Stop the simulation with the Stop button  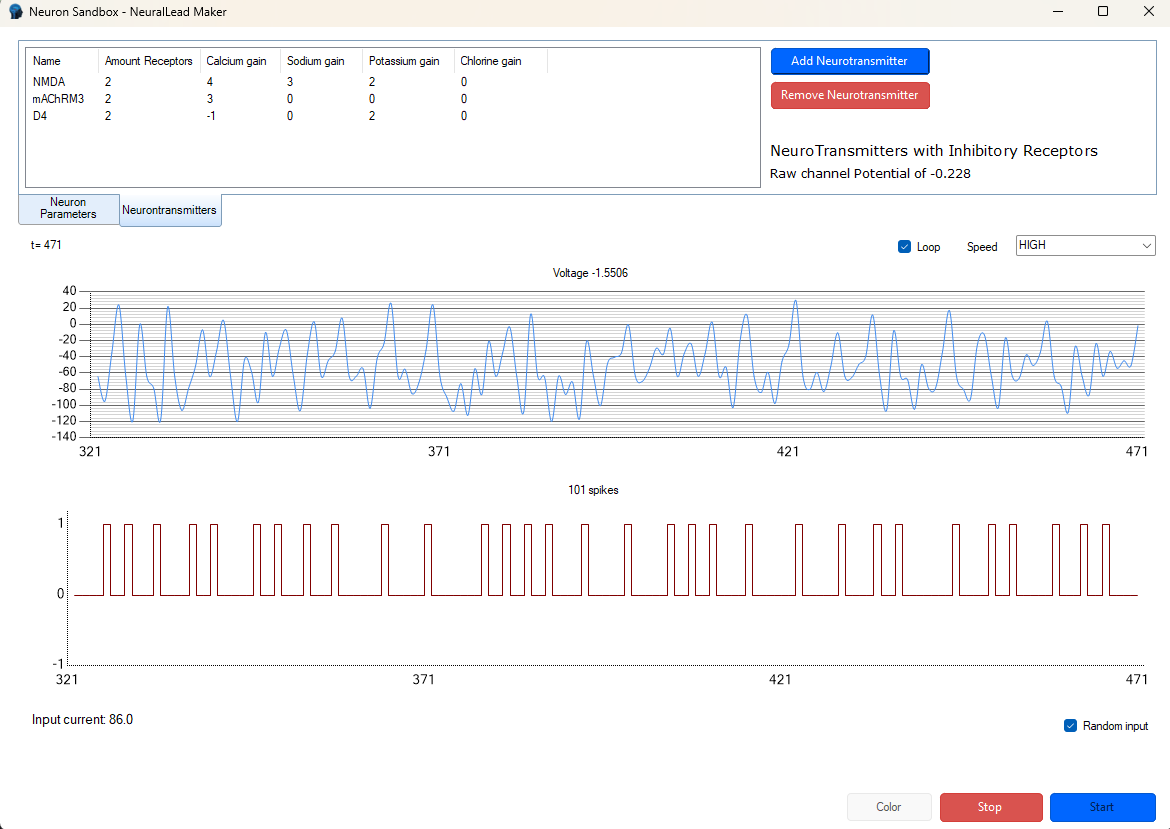[x=989, y=807]
